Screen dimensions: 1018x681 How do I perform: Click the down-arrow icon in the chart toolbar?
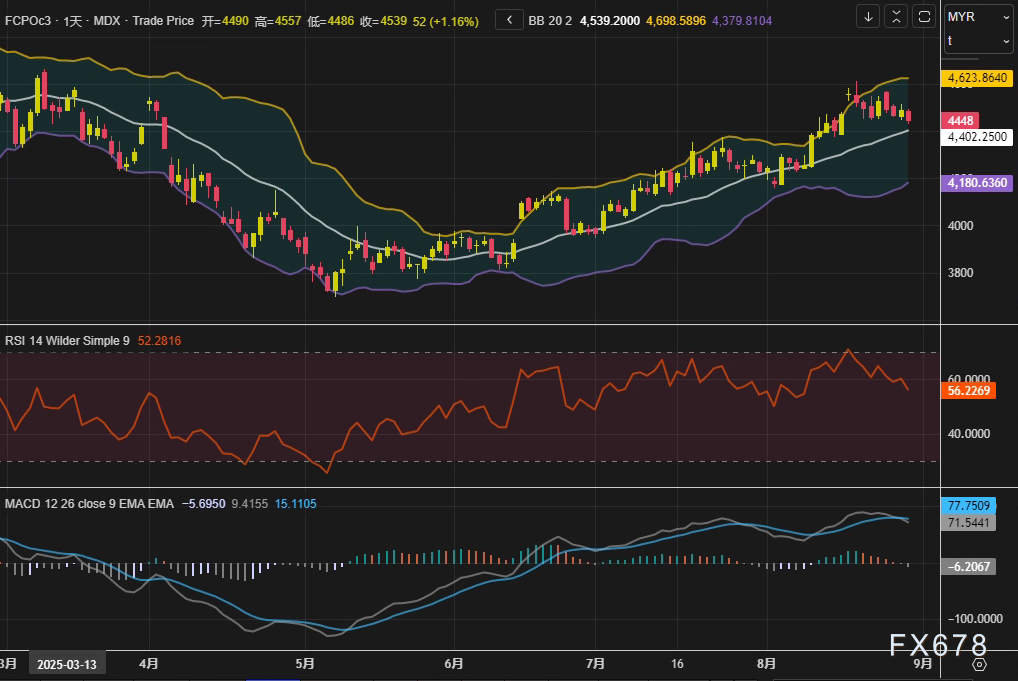coord(869,16)
